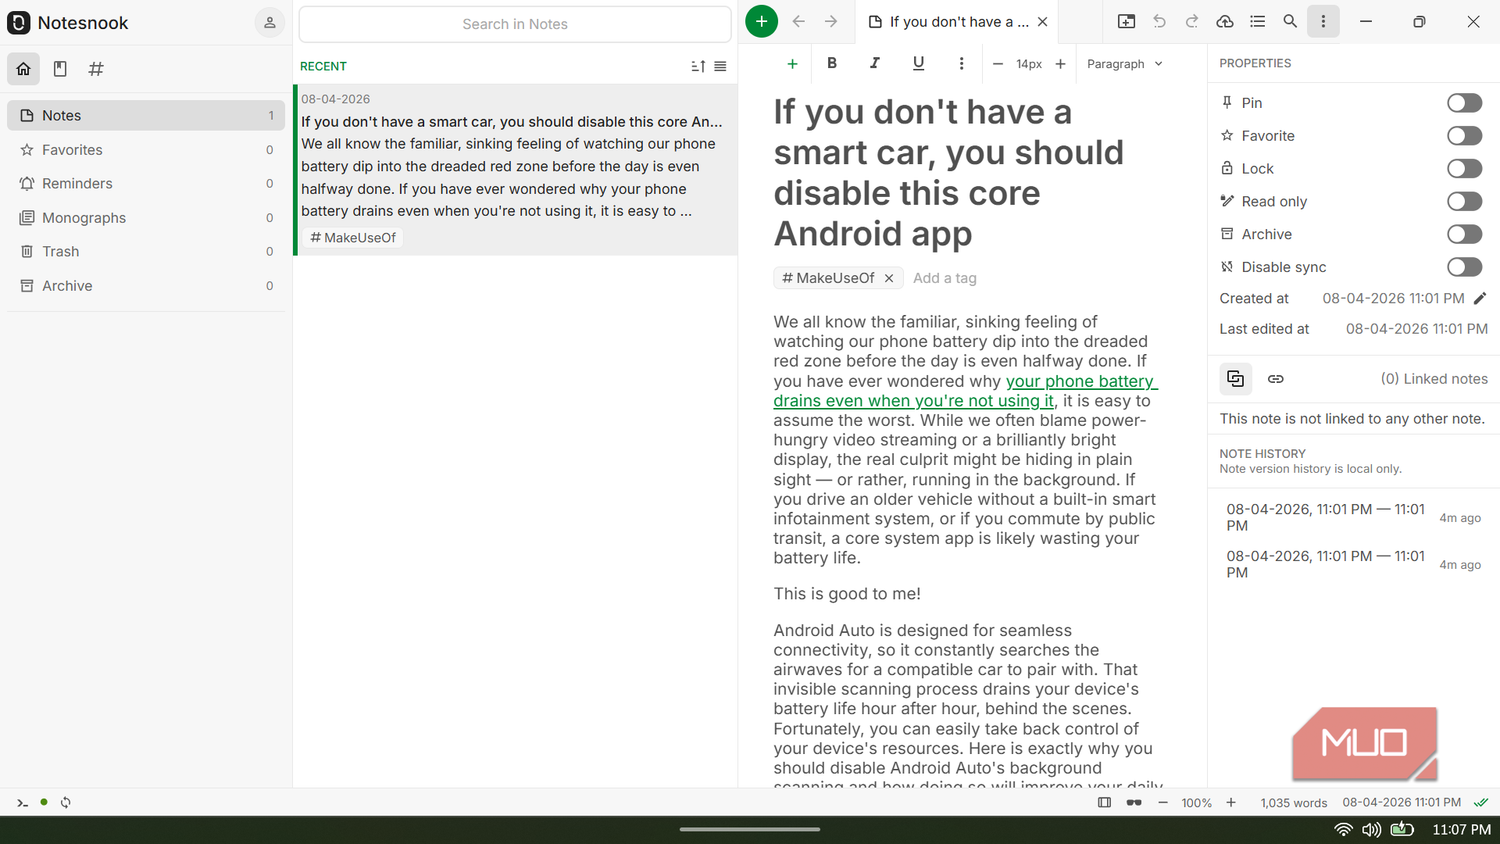Open Reminders in the sidebar

(146, 184)
